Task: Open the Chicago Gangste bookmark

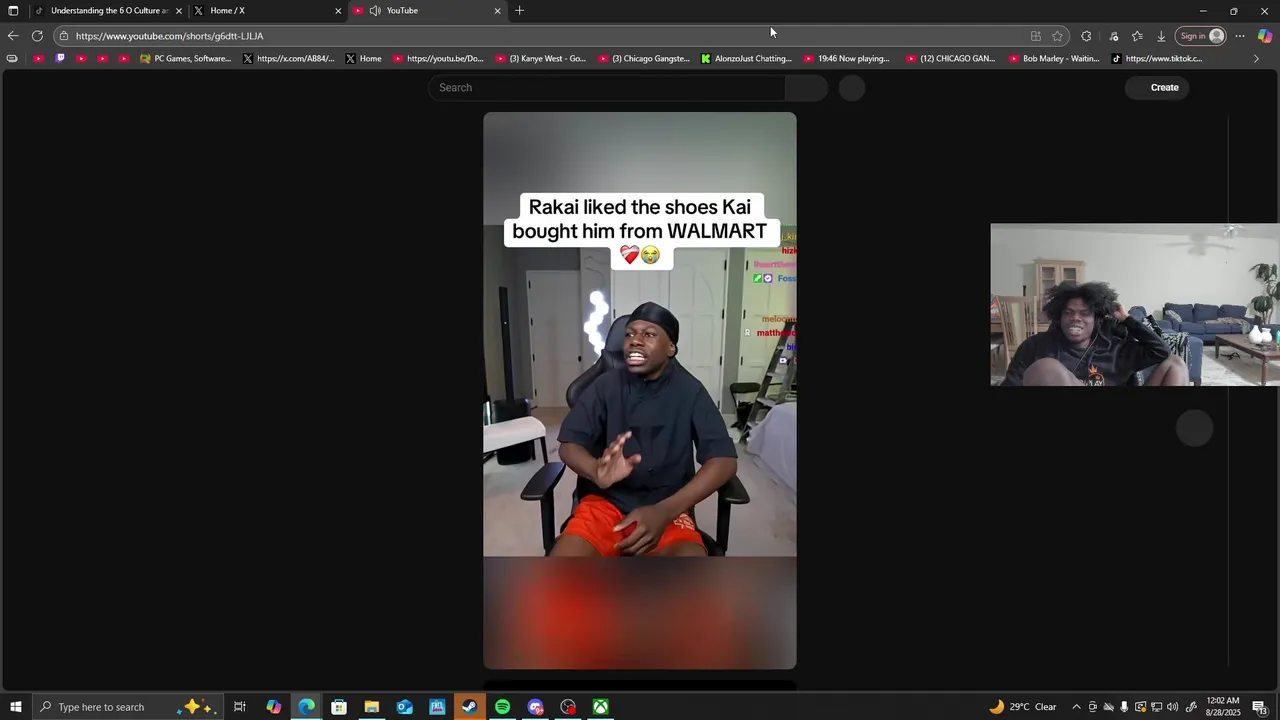Action: tap(644, 59)
